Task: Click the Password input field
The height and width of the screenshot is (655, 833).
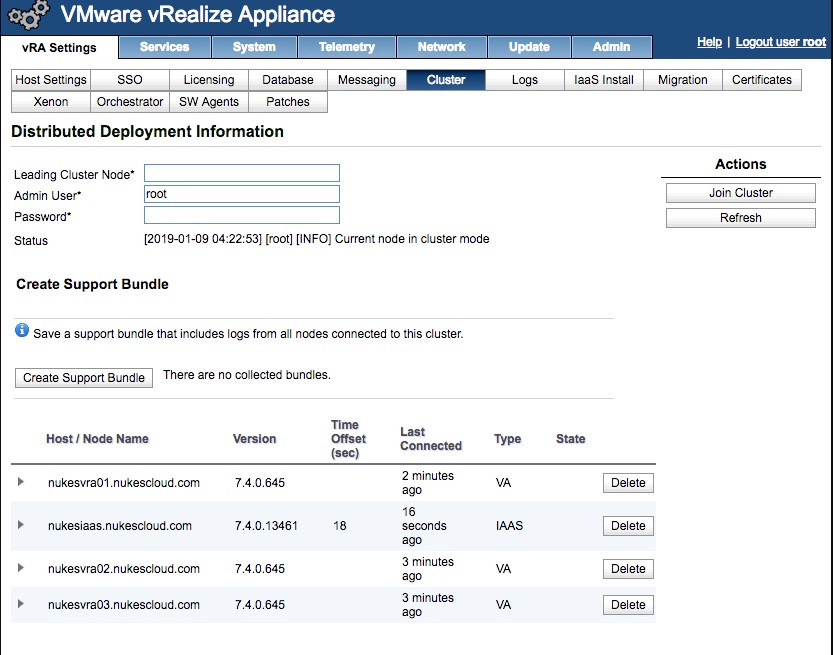Action: click(242, 215)
